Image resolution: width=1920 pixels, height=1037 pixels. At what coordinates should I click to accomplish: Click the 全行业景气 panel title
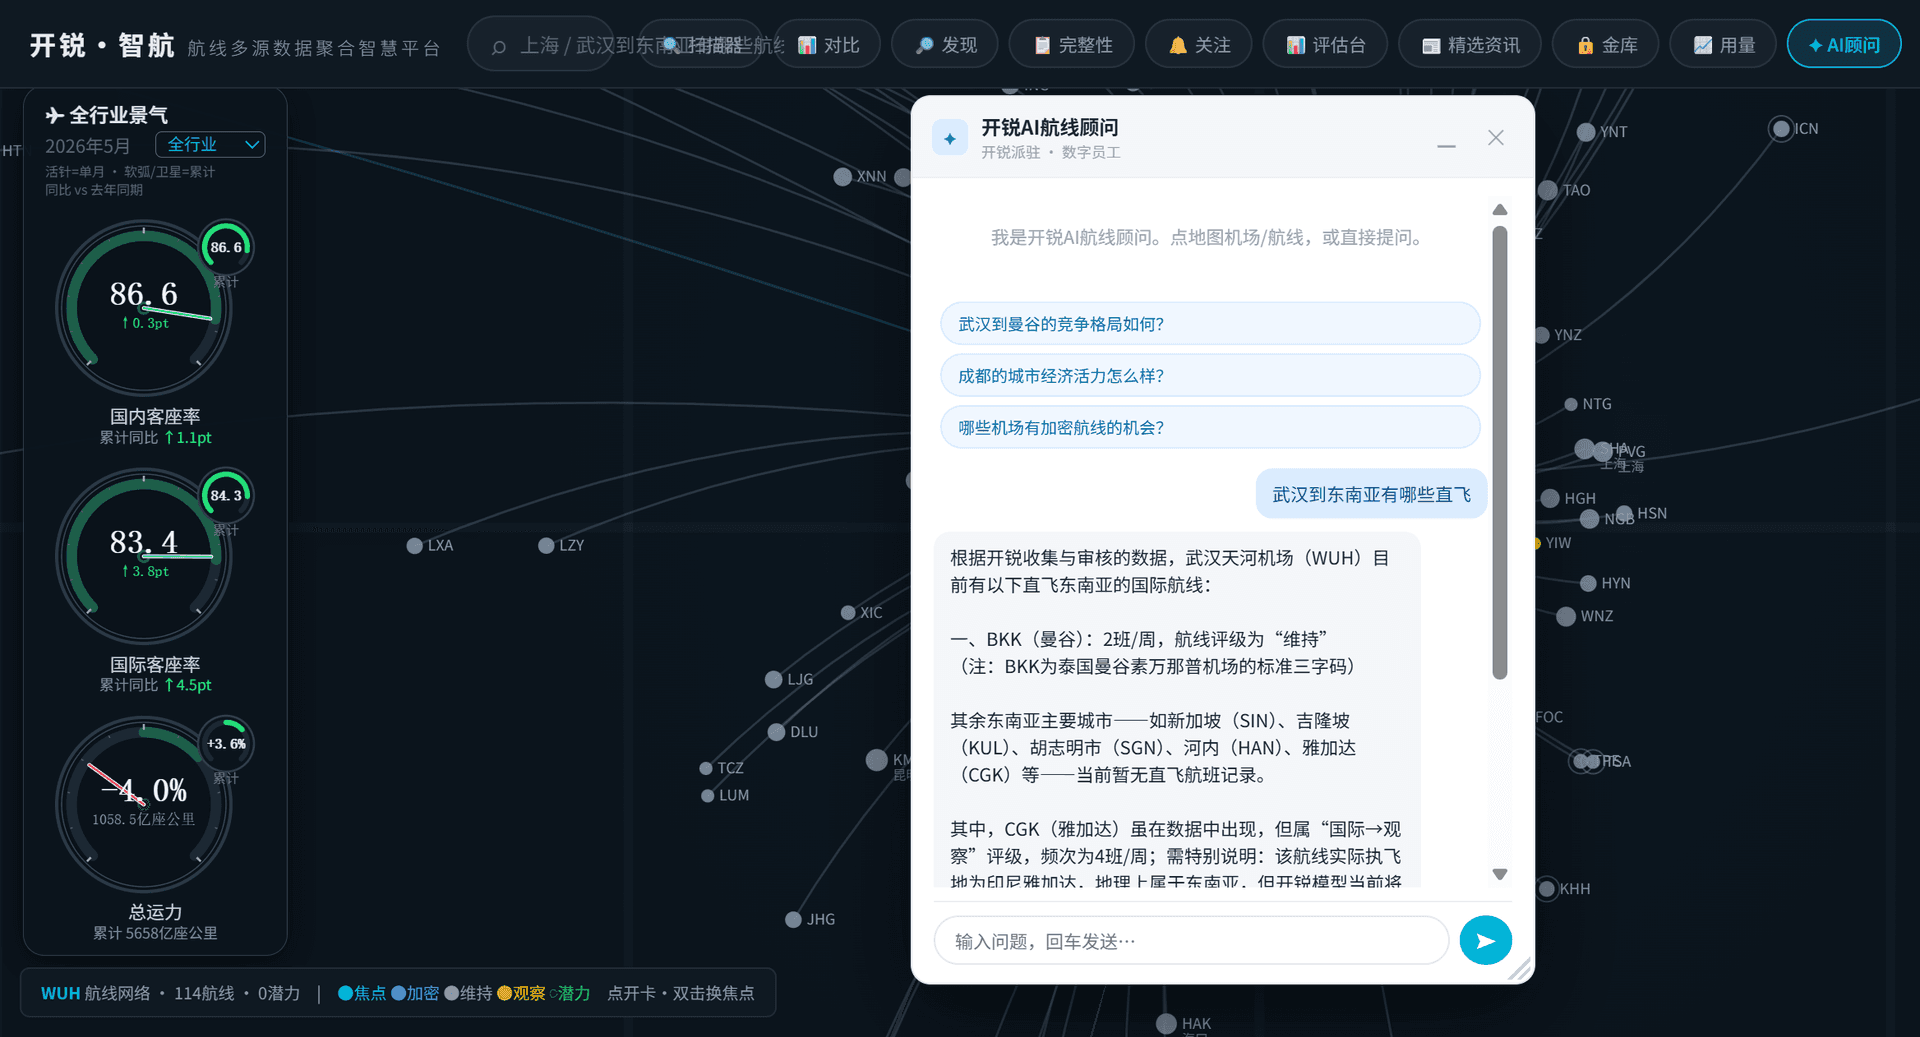pos(107,115)
